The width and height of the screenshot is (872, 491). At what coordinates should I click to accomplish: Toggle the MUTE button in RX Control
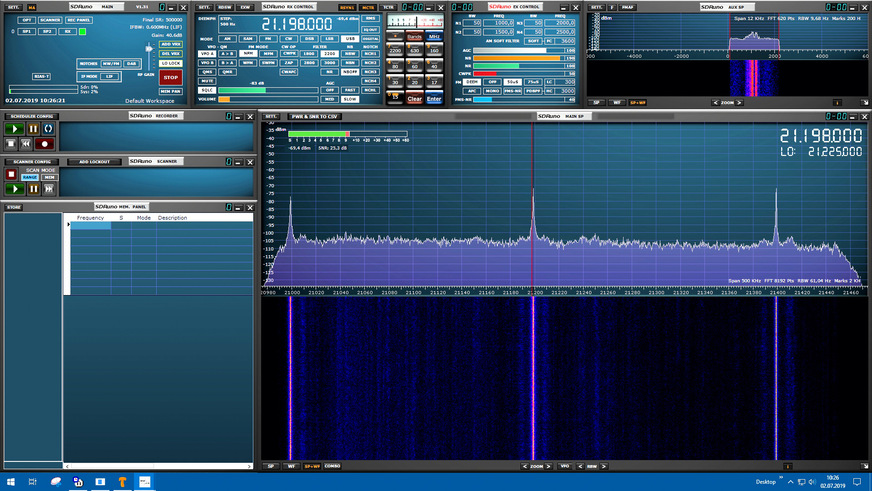tap(208, 81)
